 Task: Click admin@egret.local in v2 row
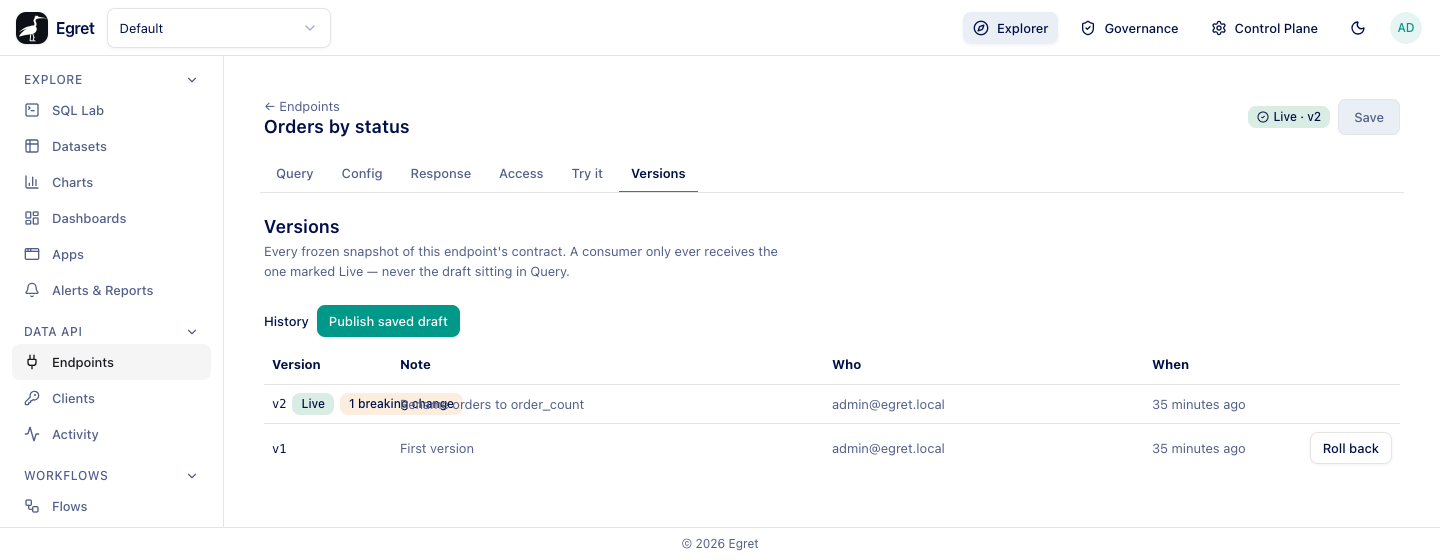pos(888,404)
